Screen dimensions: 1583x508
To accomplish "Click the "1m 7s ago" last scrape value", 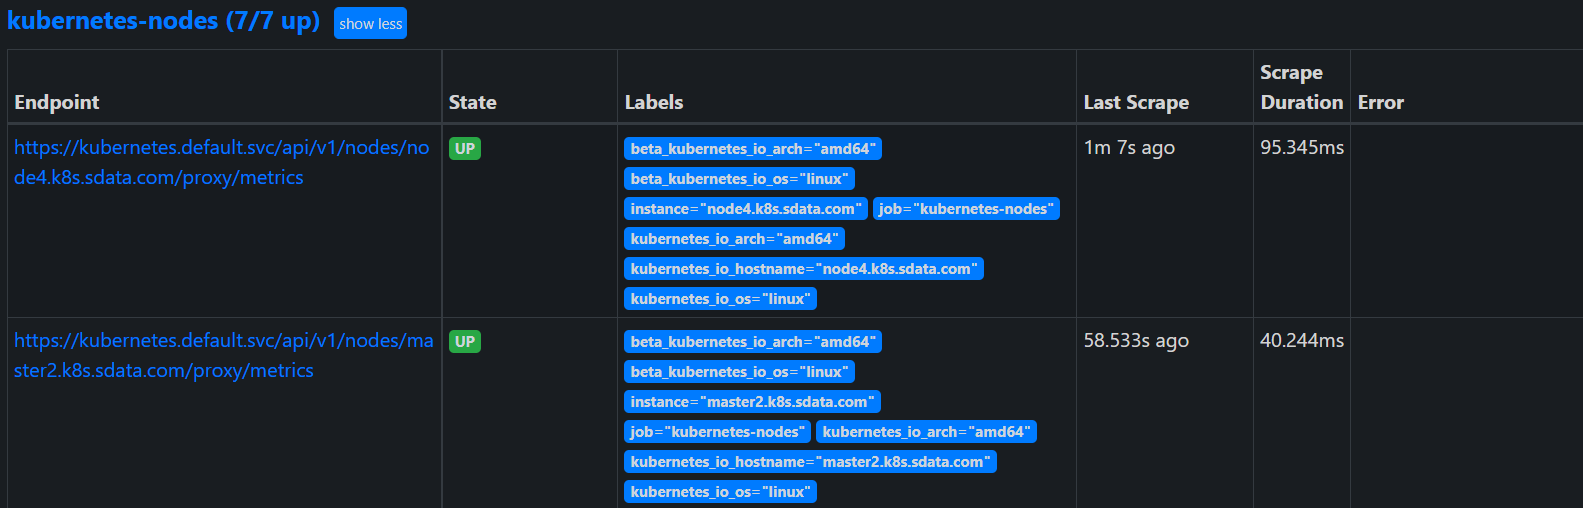I will [1129, 148].
